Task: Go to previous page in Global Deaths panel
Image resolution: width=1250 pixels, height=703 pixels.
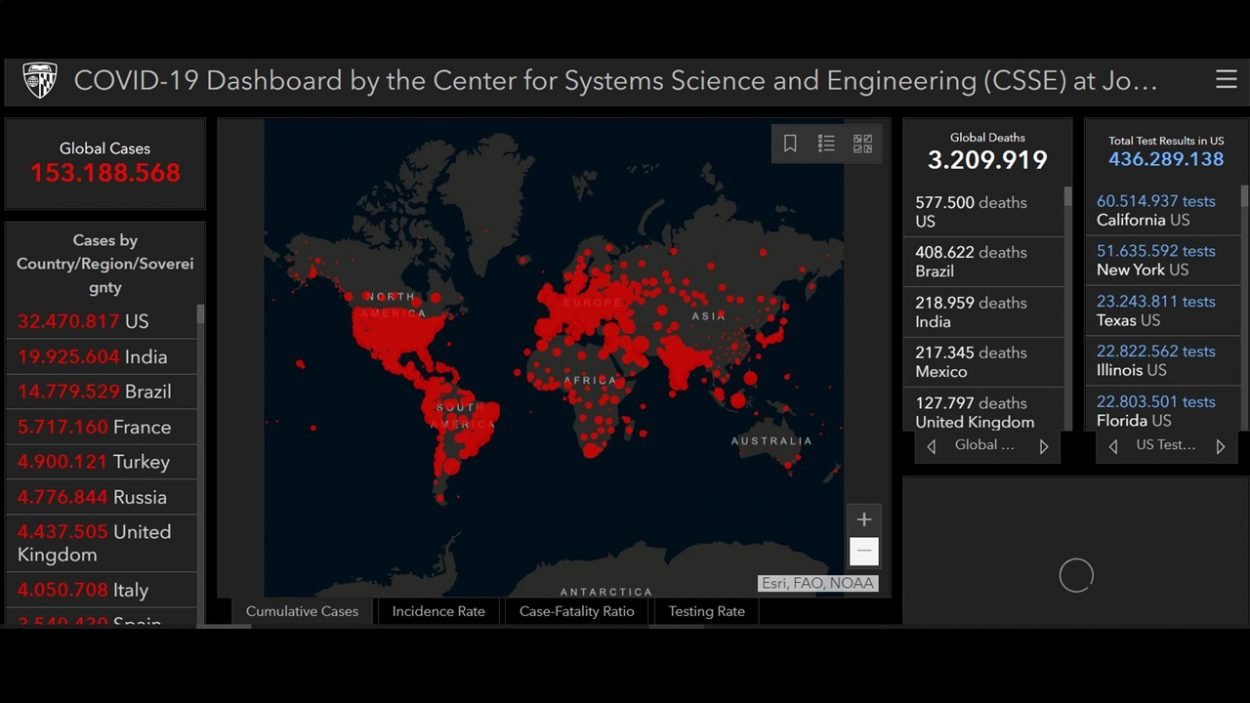Action: pos(932,447)
